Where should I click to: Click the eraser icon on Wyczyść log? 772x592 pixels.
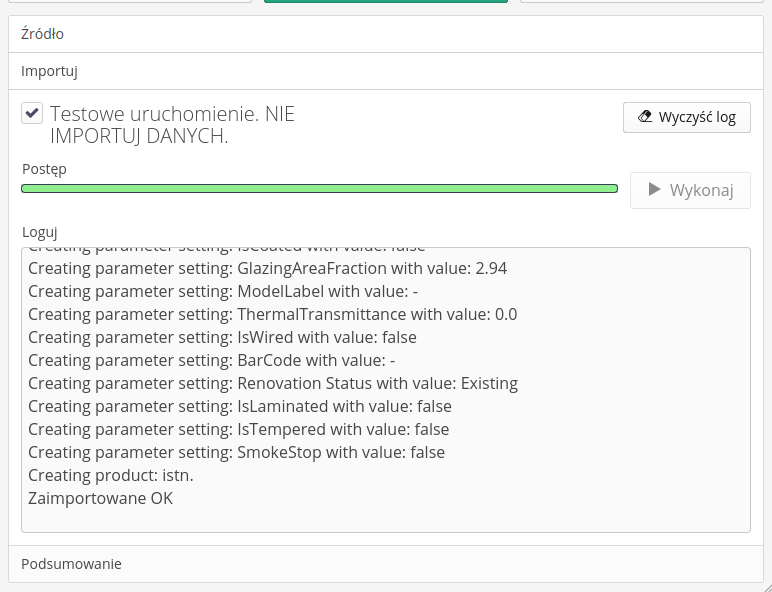(644, 117)
